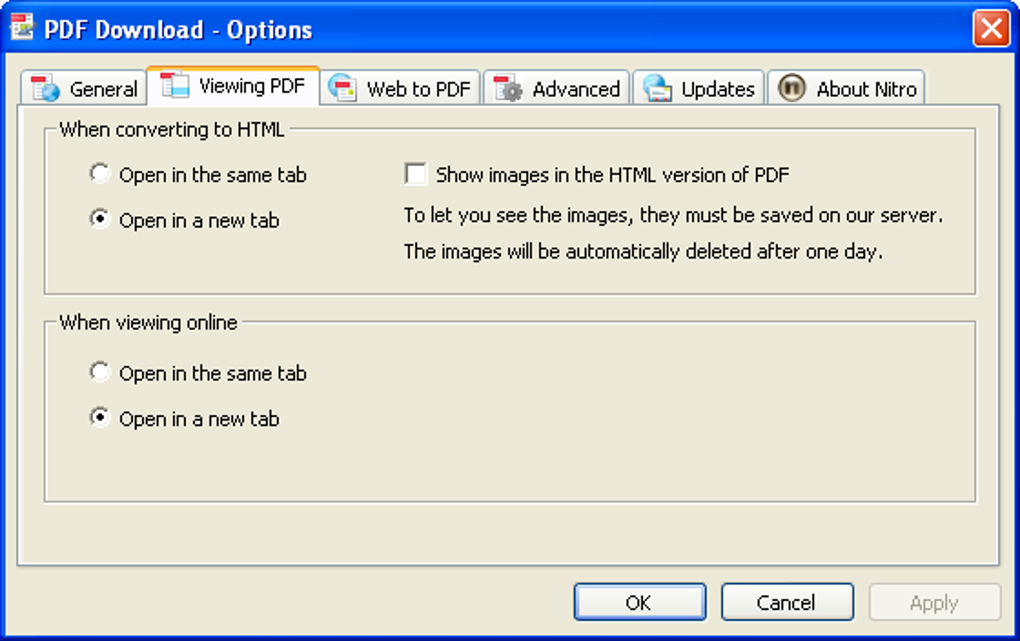Enable Show images in HTML version checkbox
Screen dimensions: 1020x641
click(x=415, y=174)
